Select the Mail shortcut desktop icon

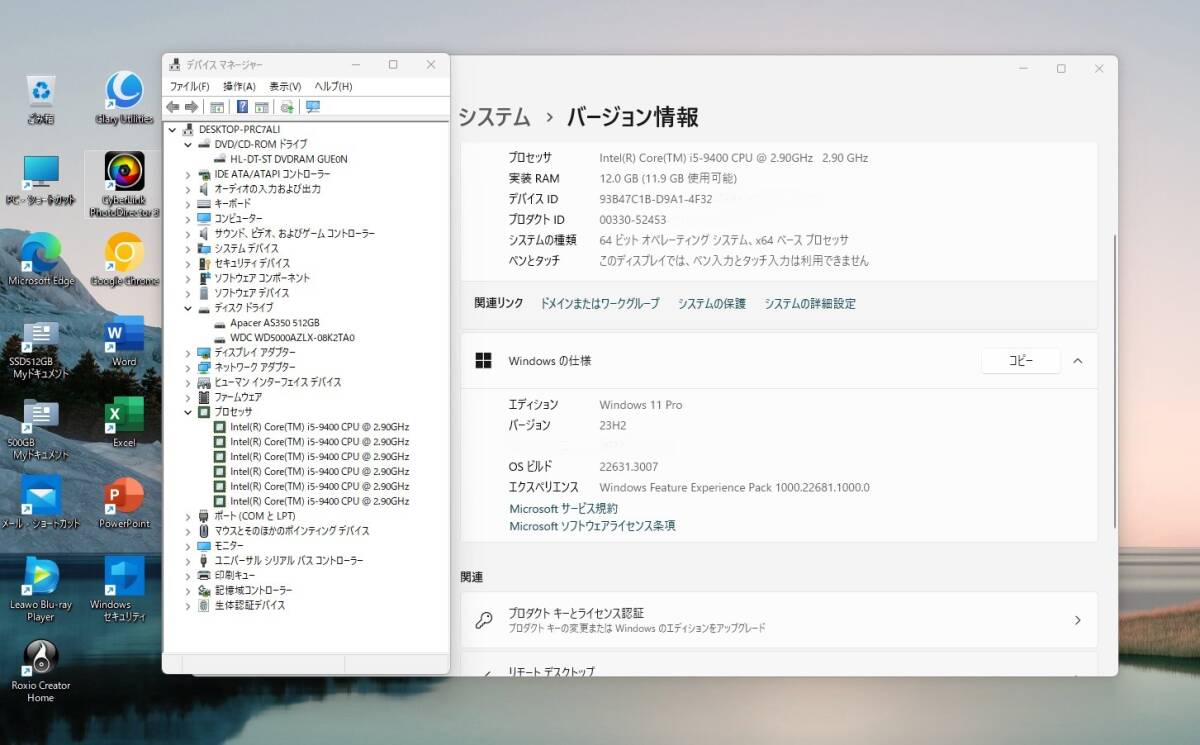[x=41, y=503]
